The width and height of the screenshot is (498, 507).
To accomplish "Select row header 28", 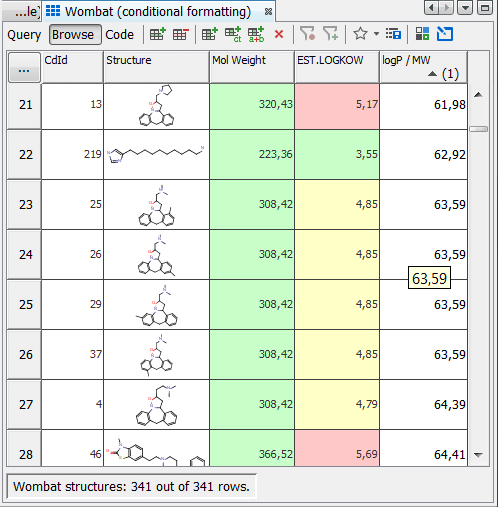I will pos(24,448).
